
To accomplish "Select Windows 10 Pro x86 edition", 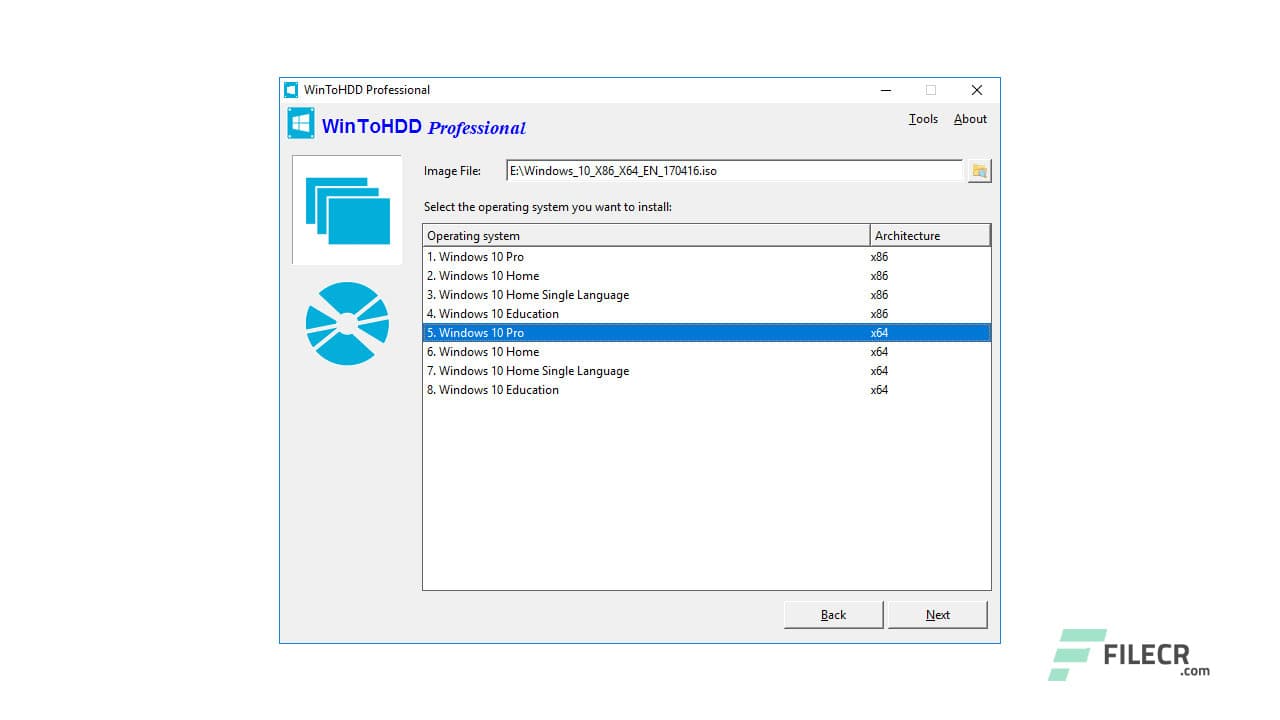I will (600, 256).
